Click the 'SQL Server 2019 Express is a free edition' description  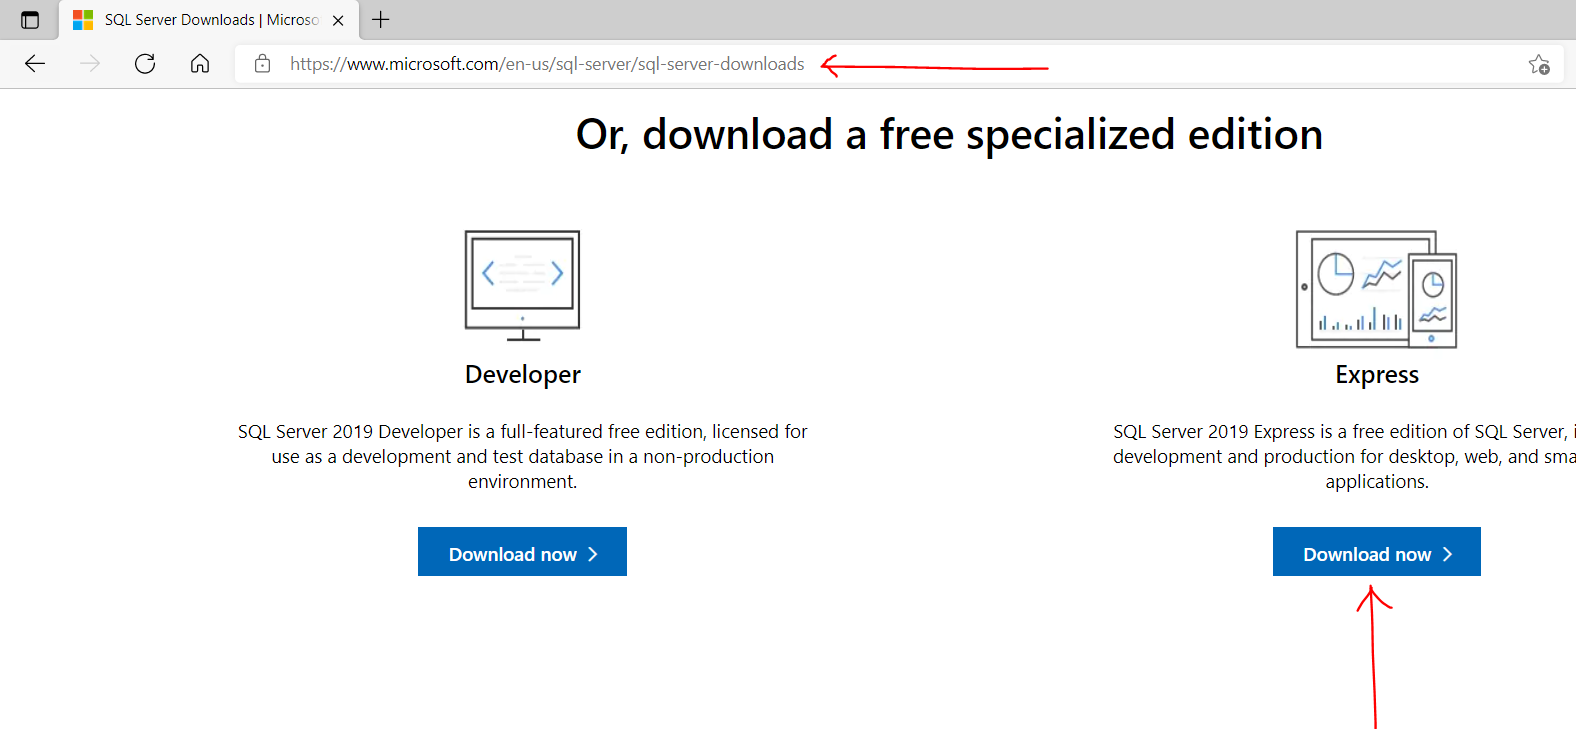click(1344, 456)
